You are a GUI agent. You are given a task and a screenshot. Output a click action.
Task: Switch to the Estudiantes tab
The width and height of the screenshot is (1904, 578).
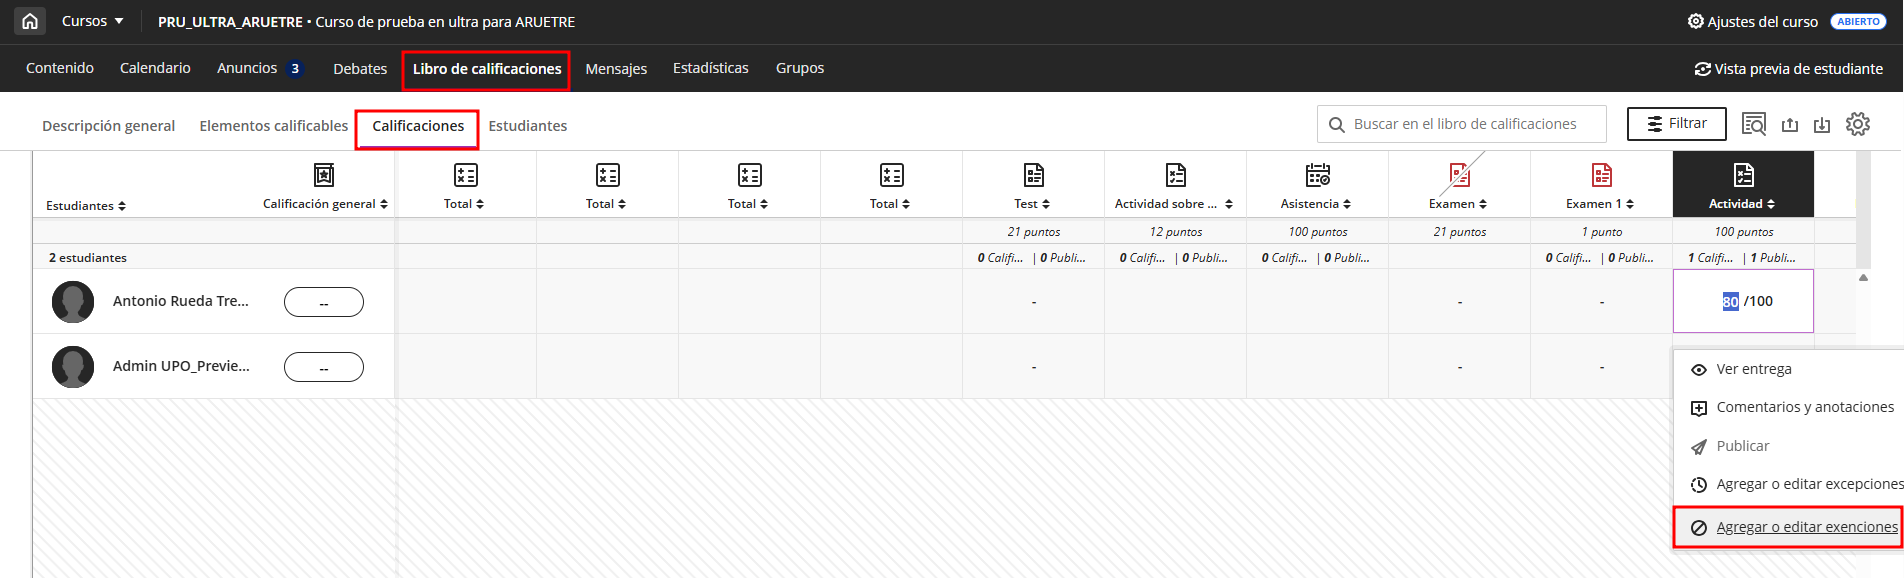coord(527,126)
